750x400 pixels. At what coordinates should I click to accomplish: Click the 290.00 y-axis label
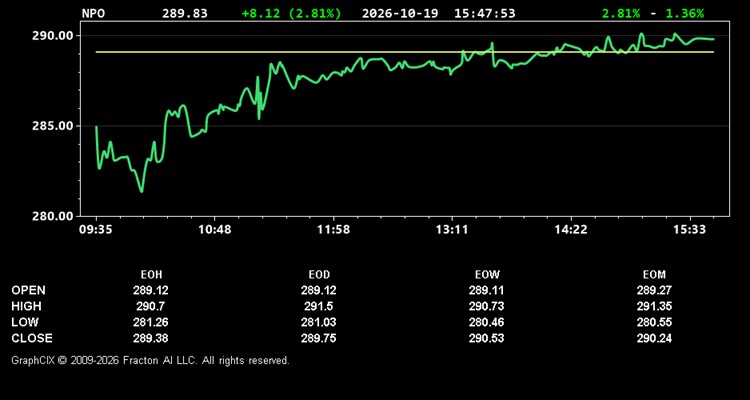click(53, 36)
